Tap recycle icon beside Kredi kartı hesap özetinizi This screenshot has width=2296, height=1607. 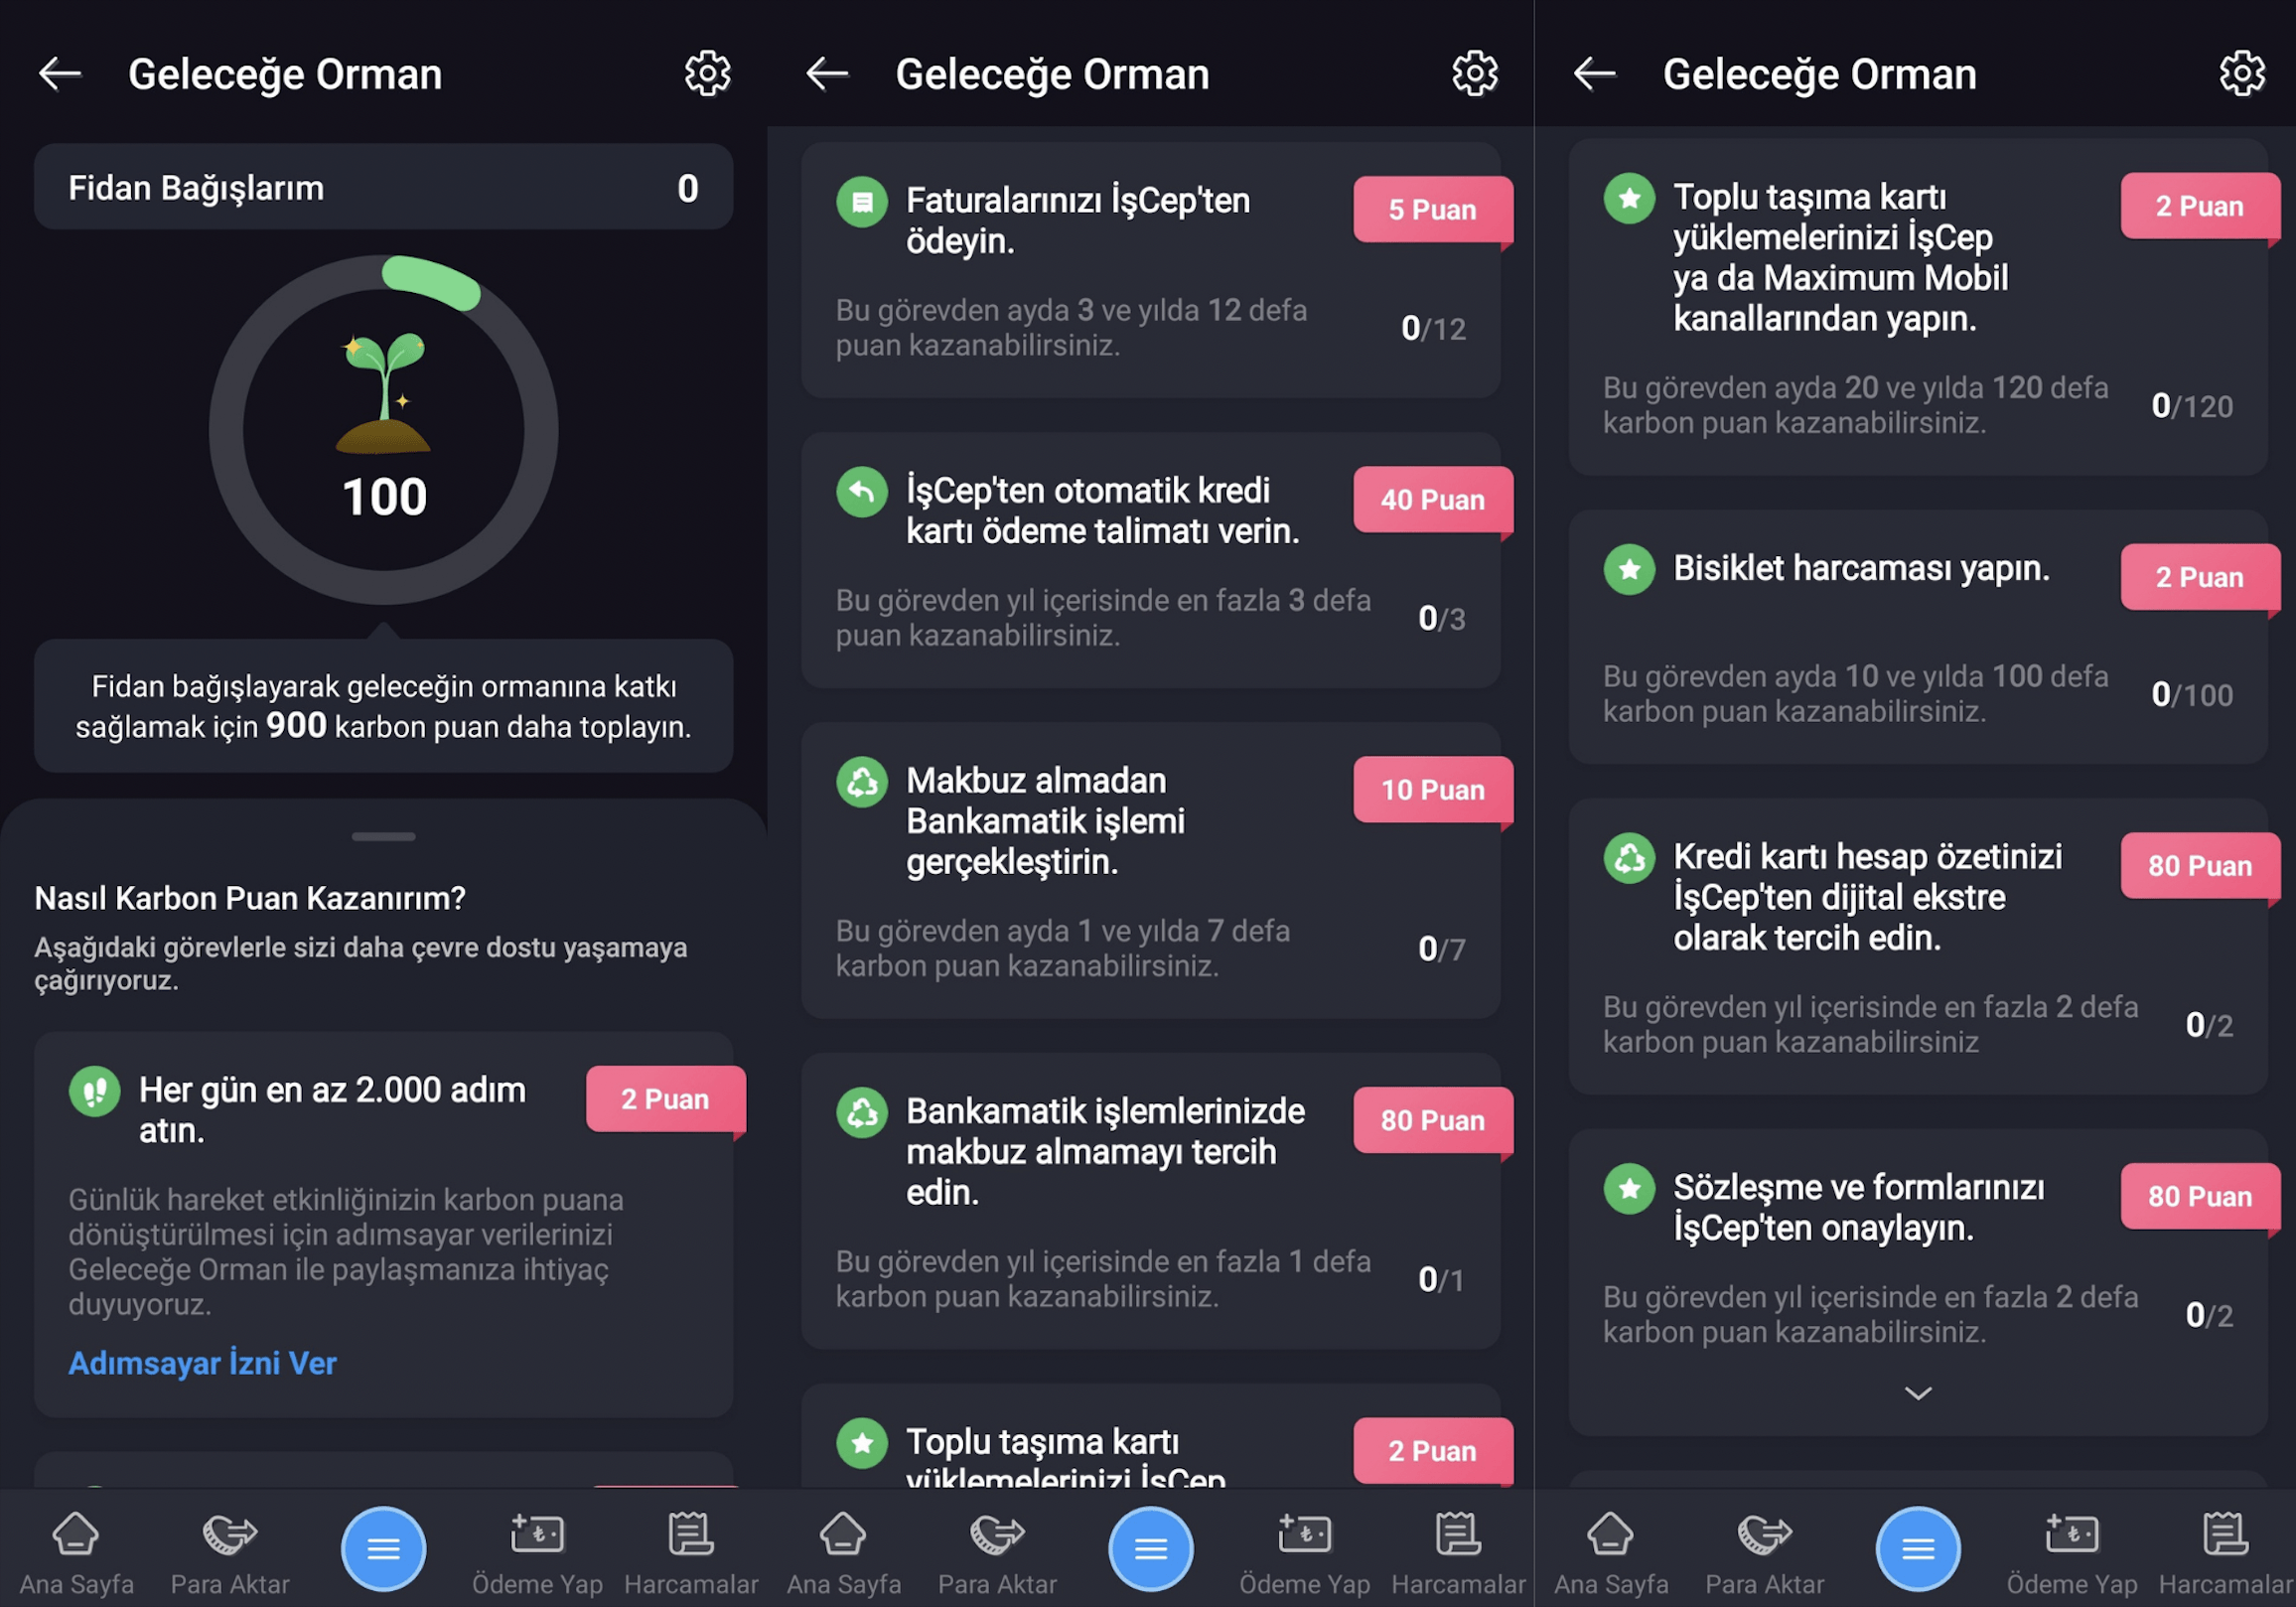(x=1629, y=858)
